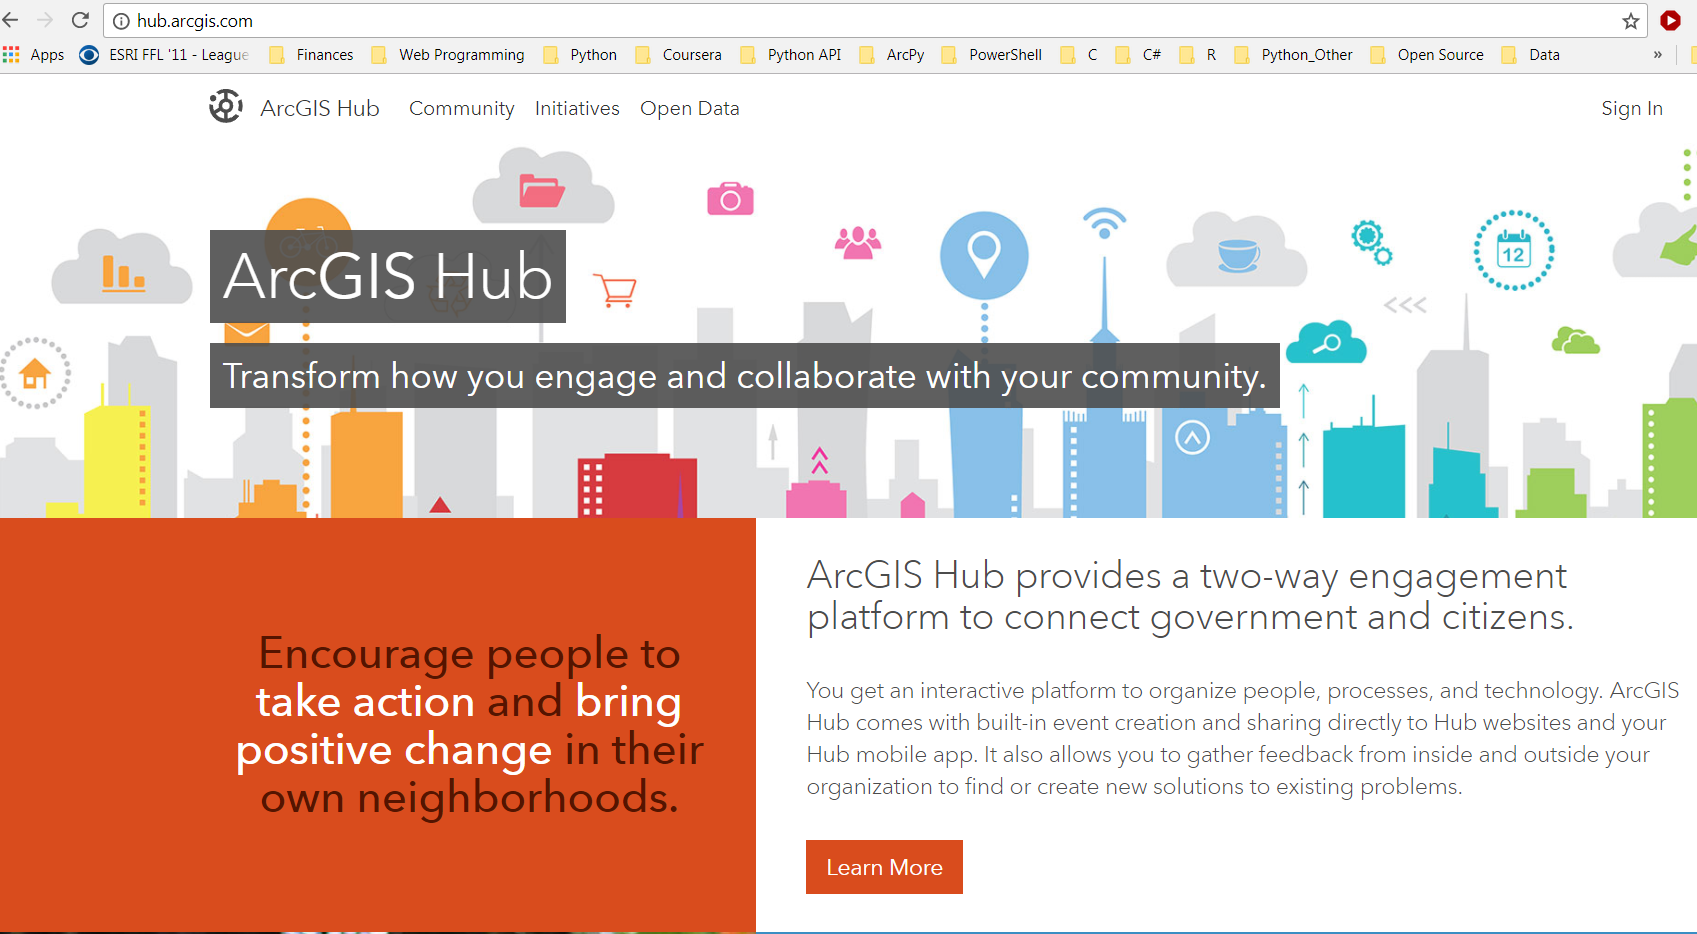This screenshot has width=1697, height=934.
Task: Click the site info icon in address bar
Action: [121, 21]
